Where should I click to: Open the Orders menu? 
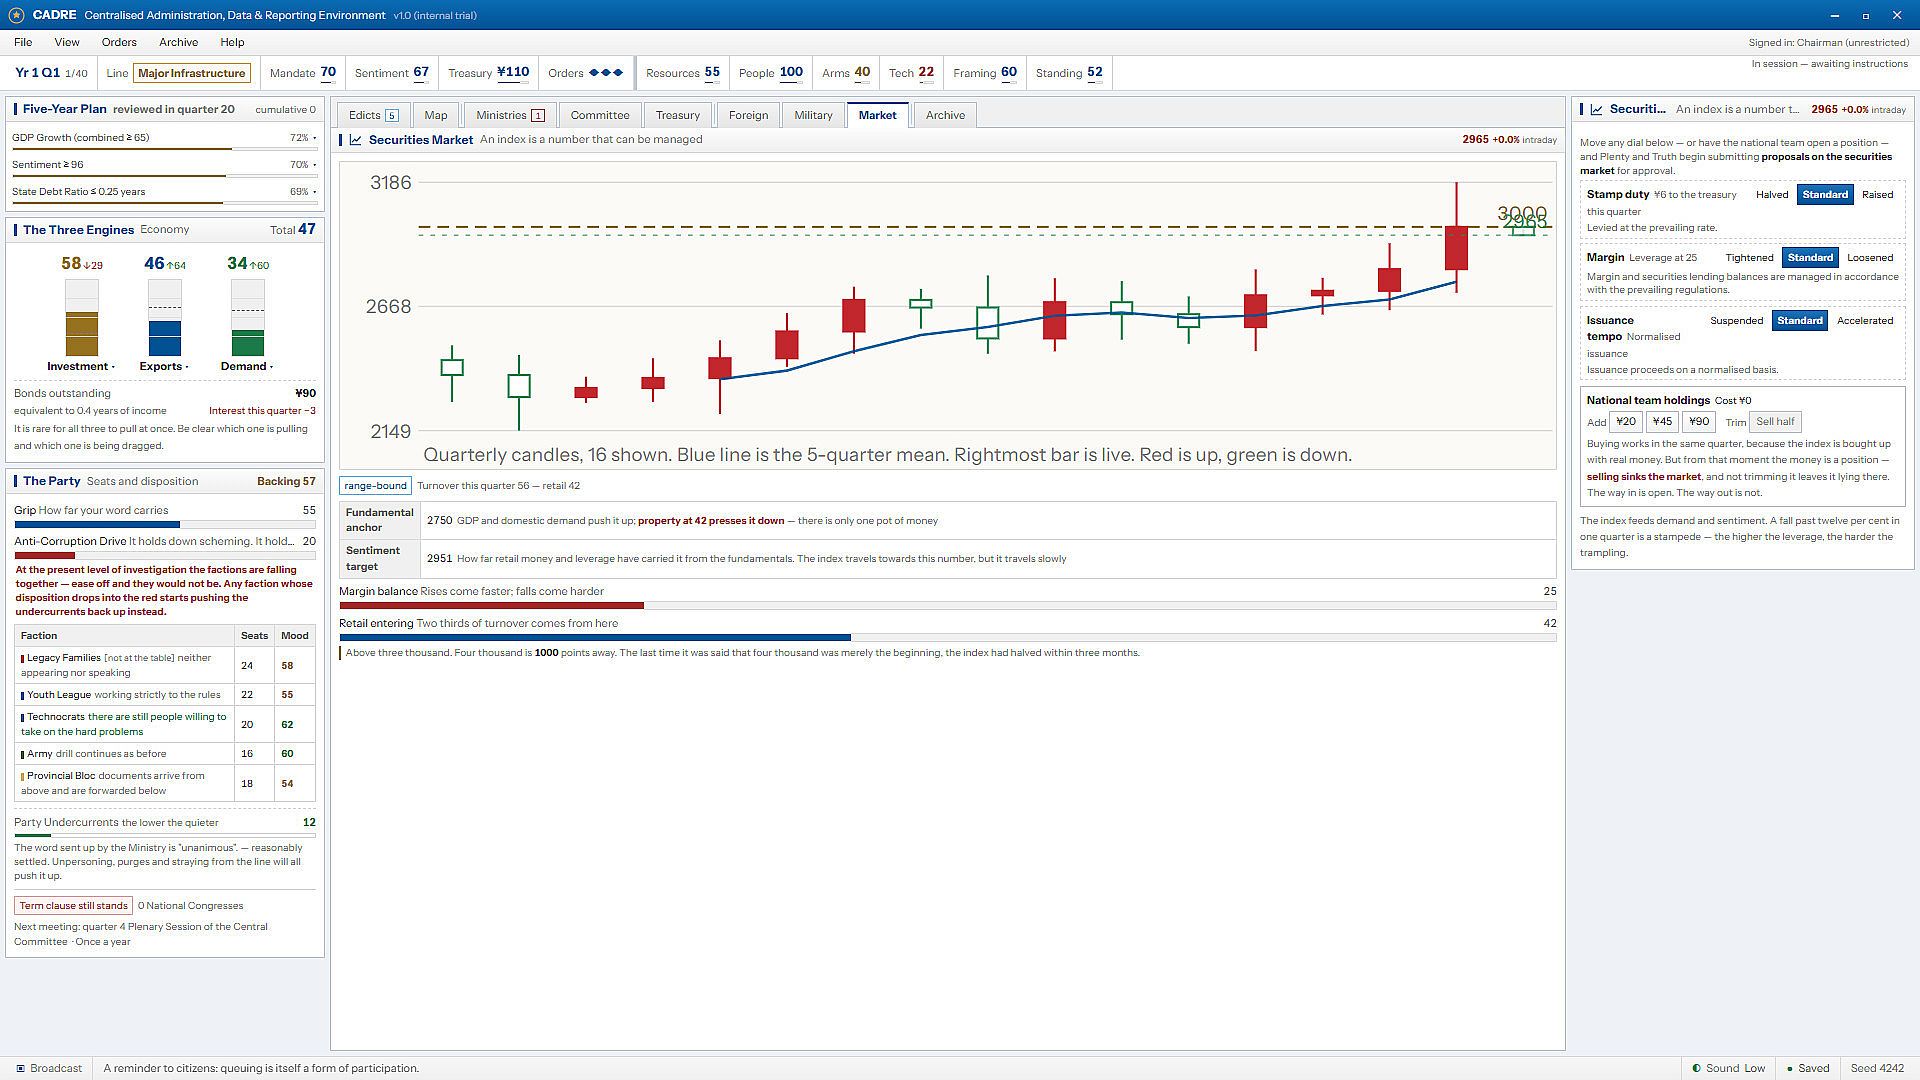pos(119,42)
